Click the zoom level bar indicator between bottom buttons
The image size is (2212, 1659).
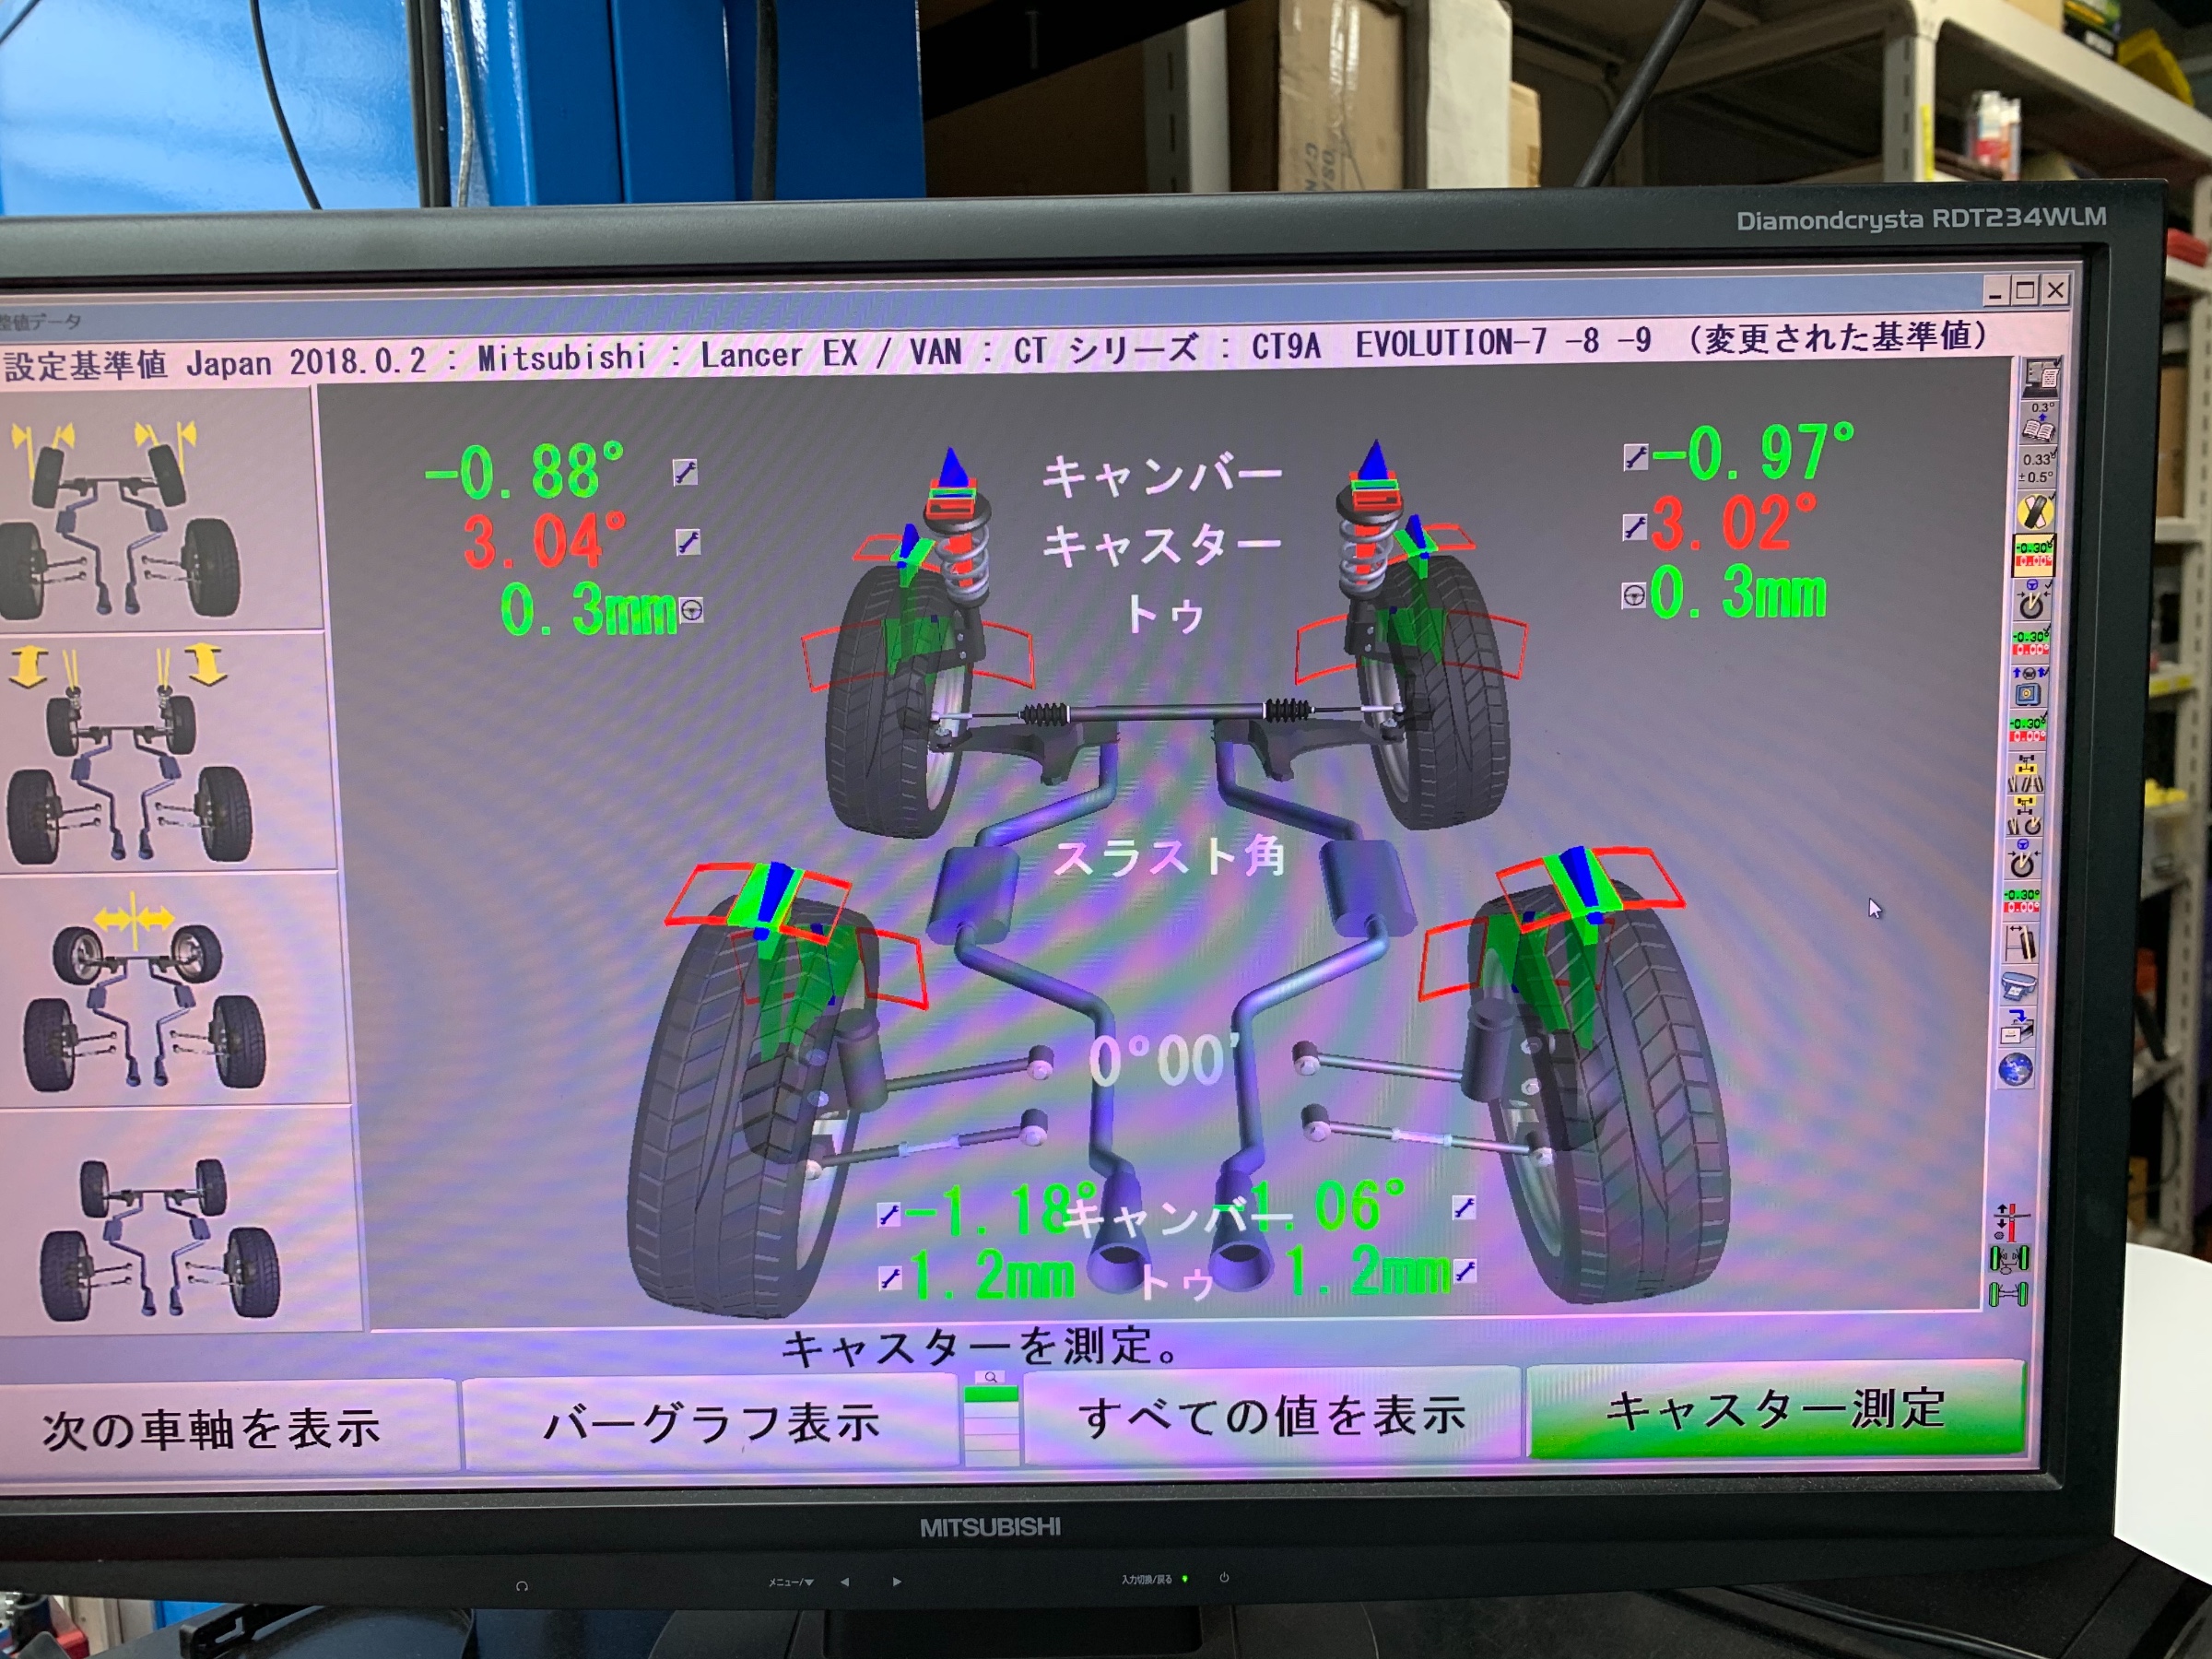tap(991, 1425)
